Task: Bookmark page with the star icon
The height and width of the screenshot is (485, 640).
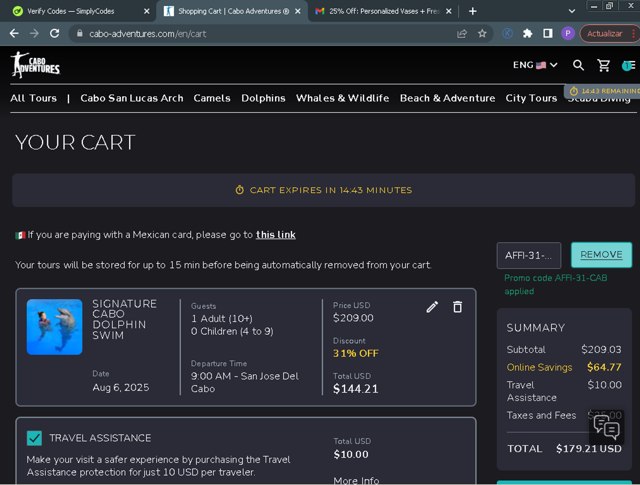Action: coord(482,33)
